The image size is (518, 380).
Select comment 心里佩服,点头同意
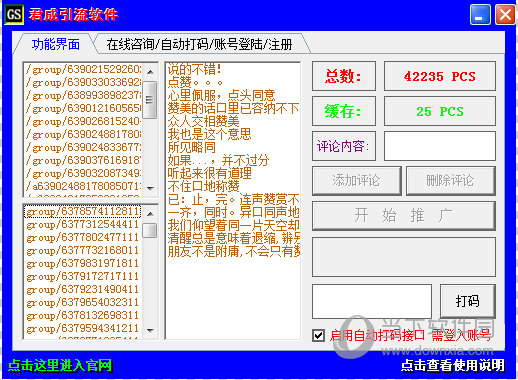233,95
